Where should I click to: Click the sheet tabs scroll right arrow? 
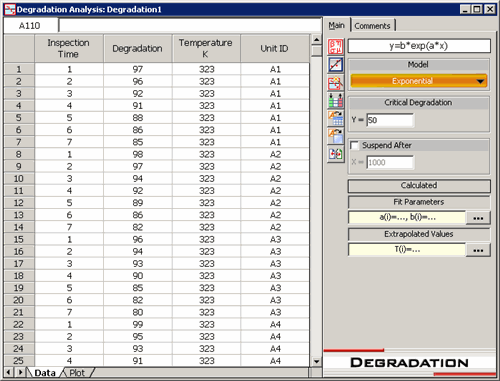pyautogui.click(x=20, y=372)
